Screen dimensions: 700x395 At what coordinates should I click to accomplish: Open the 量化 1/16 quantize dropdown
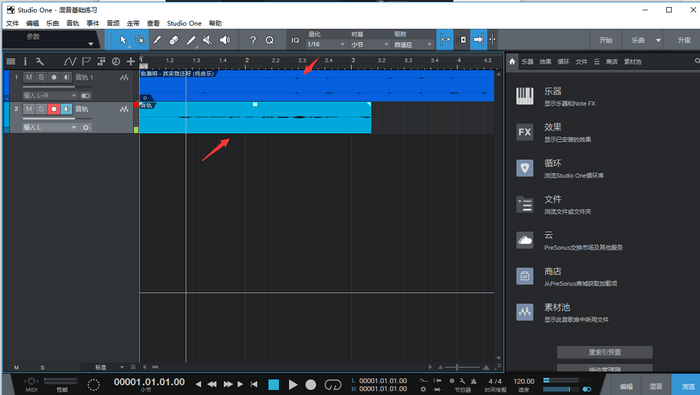tap(326, 45)
